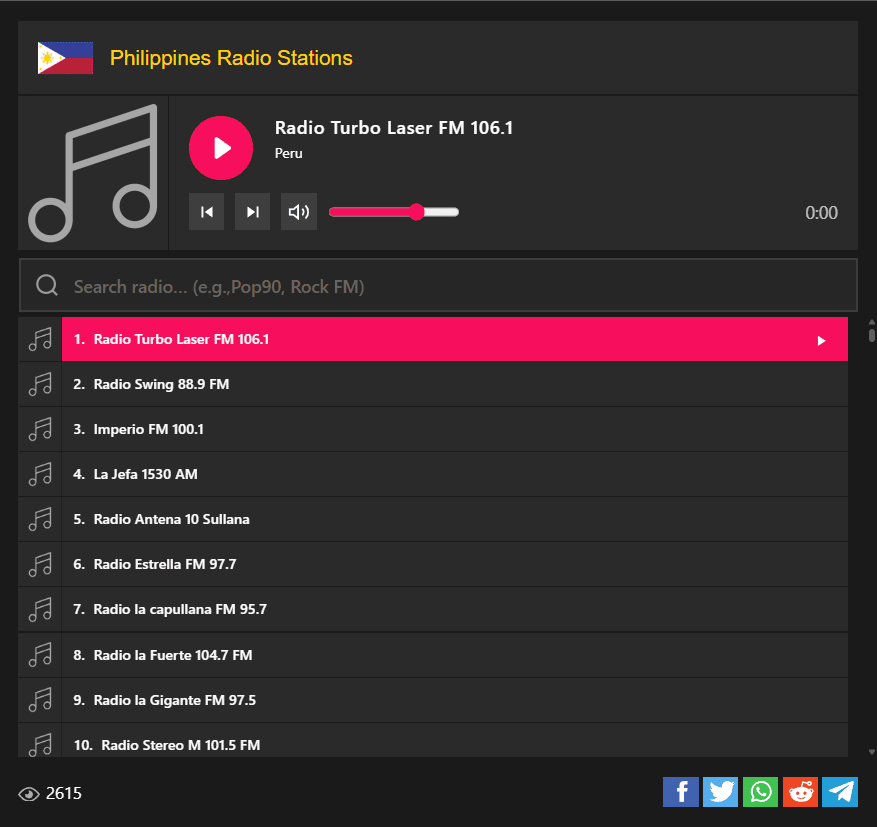Viewport: 877px width, 827px height.
Task: Play Radio Antena 10 Sullana
Action: [171, 519]
